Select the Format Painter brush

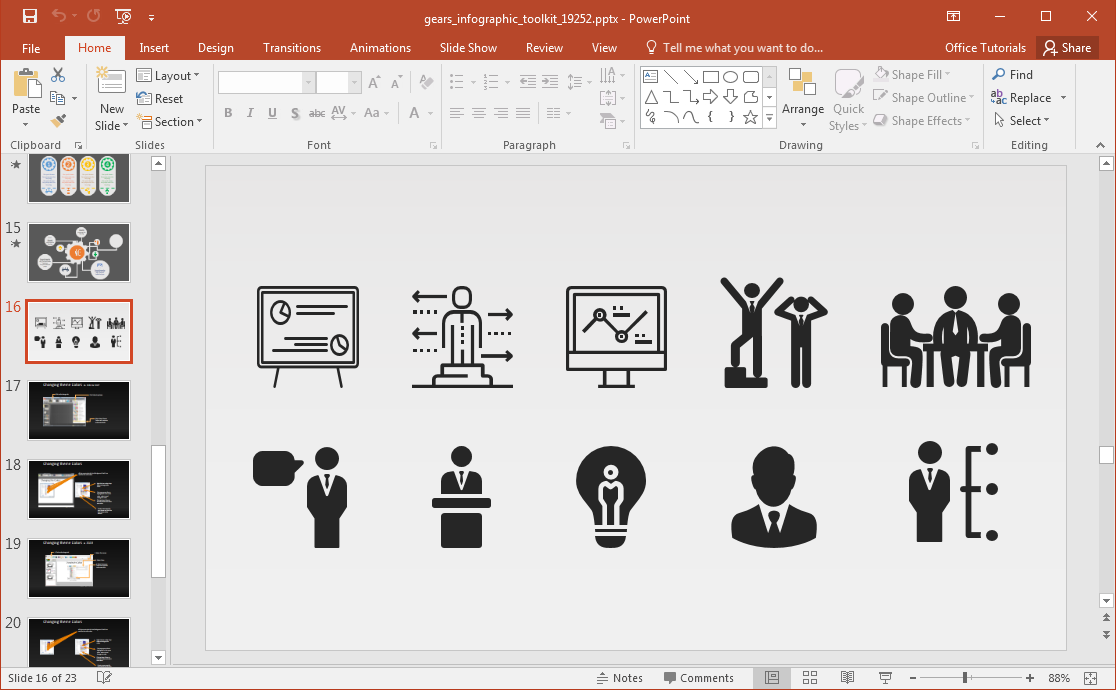[x=58, y=121]
